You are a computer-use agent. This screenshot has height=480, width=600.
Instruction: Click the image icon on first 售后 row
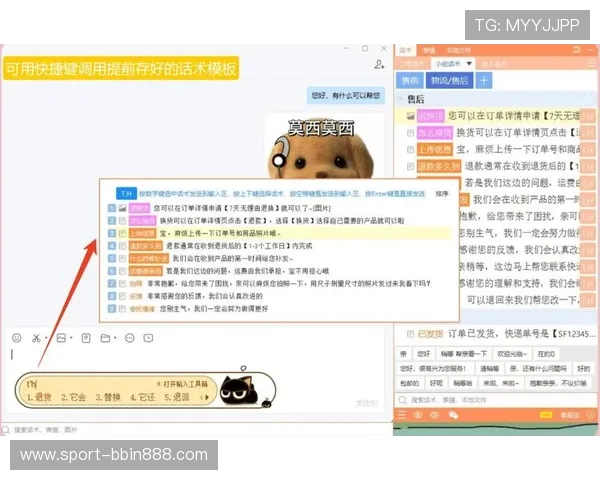(410, 116)
